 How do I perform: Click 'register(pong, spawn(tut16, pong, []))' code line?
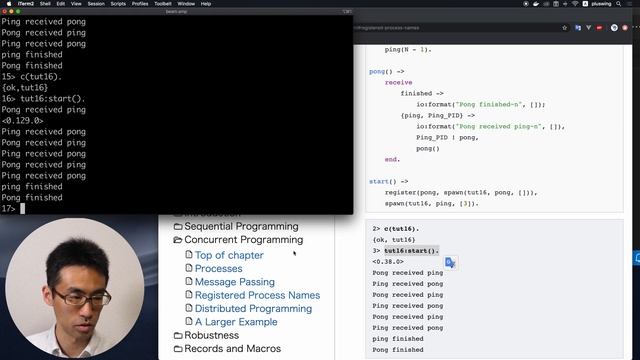tap(461, 193)
